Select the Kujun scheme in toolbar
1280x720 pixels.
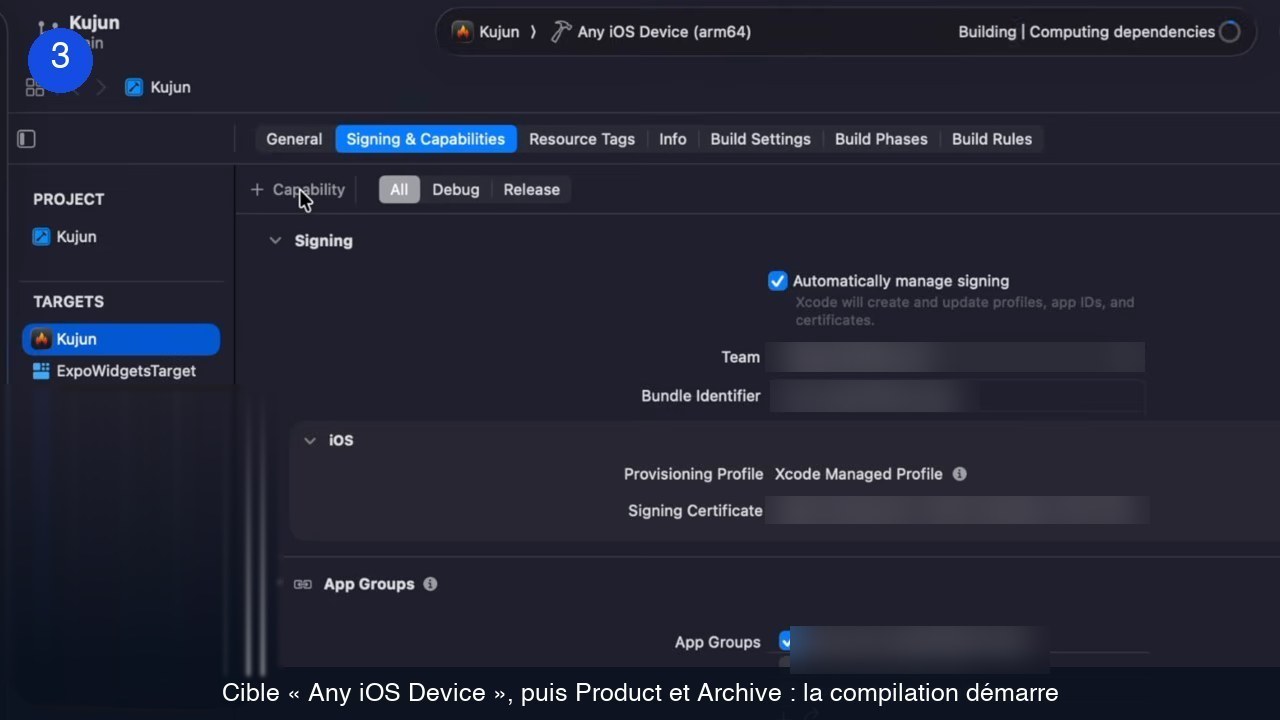point(486,32)
